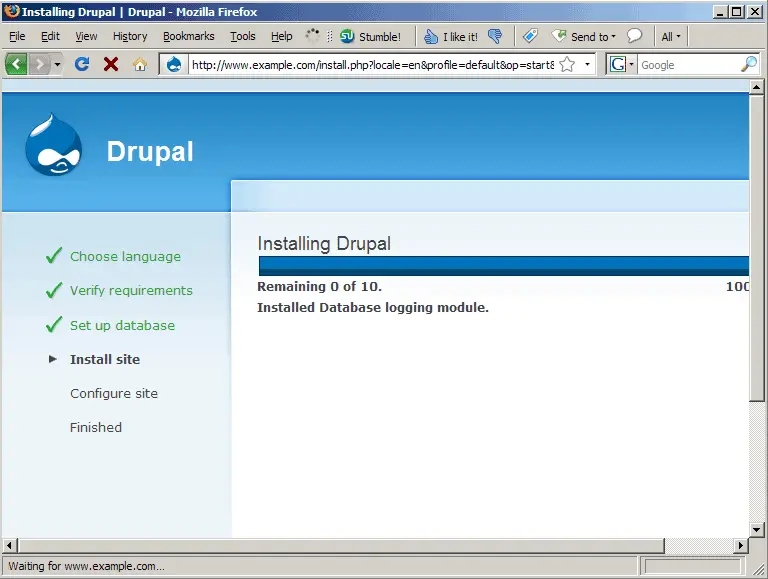Click the thumbs-up I like it! button
The width and height of the screenshot is (768, 579).
pos(451,36)
